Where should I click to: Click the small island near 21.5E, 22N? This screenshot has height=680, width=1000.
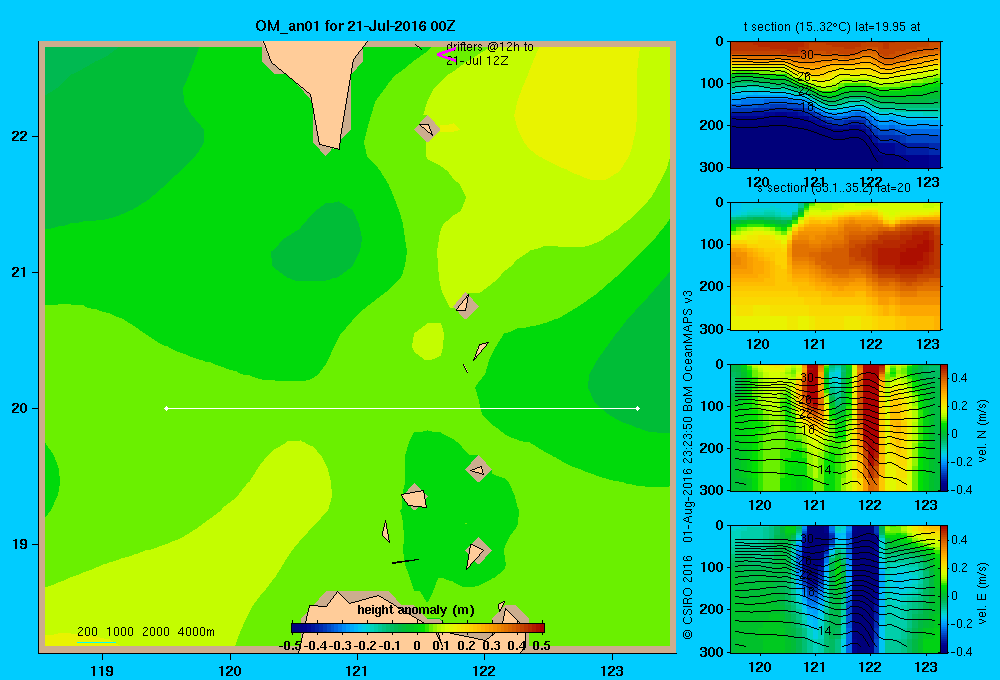tap(427, 129)
